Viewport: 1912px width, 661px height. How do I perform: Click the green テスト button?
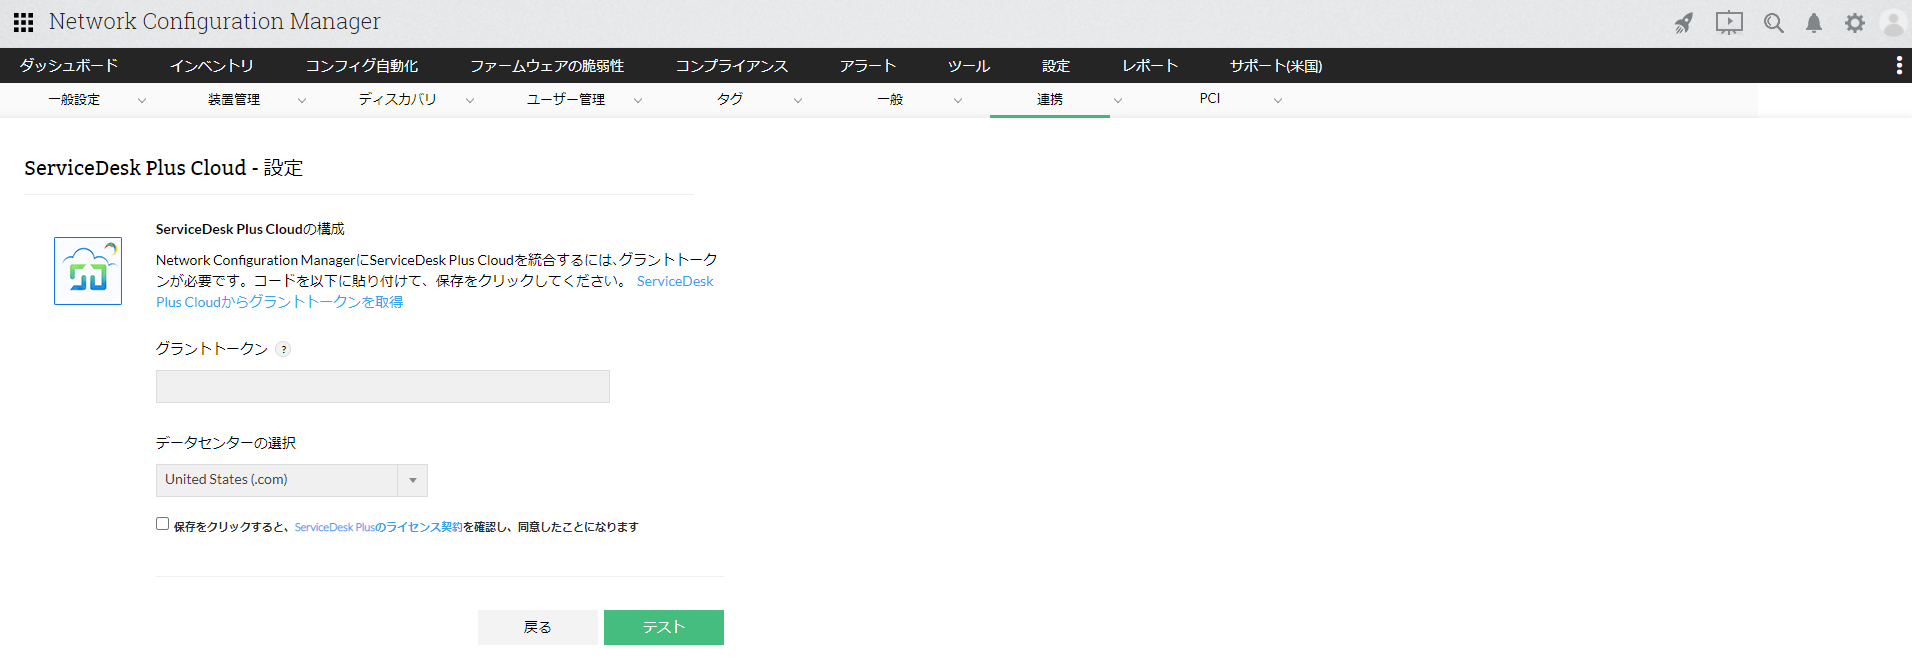pyautogui.click(x=664, y=627)
